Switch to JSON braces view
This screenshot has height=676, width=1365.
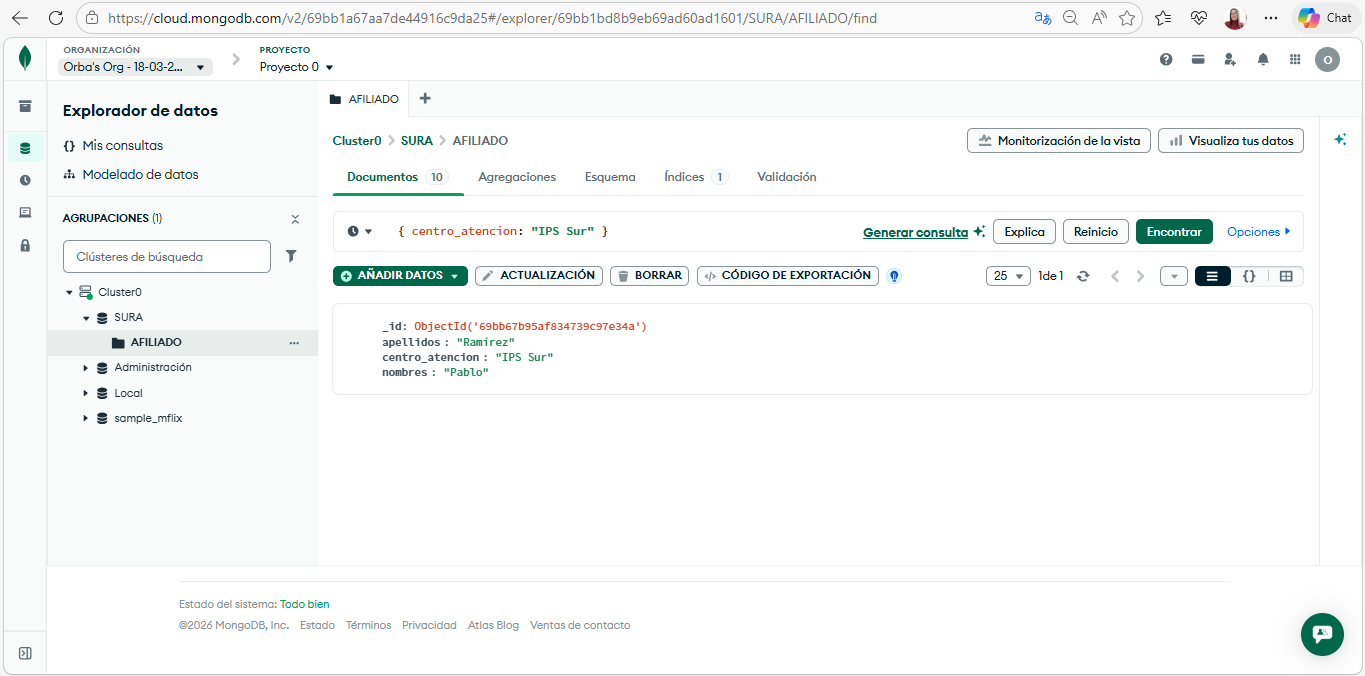click(x=1249, y=276)
